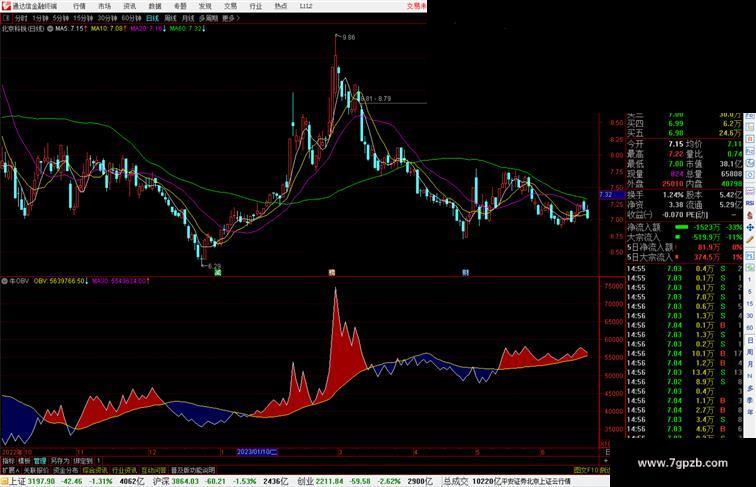The width and height of the screenshot is (756, 487).
Task: Click the 月 period shortcut in right sidebar
Action: [750, 365]
